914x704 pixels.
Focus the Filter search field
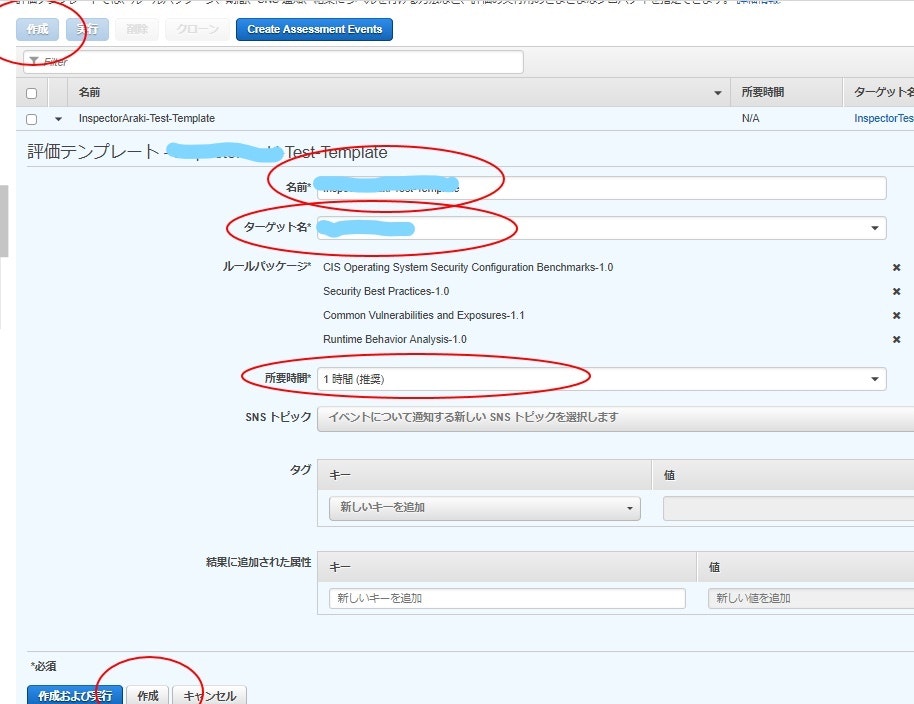tap(273, 62)
